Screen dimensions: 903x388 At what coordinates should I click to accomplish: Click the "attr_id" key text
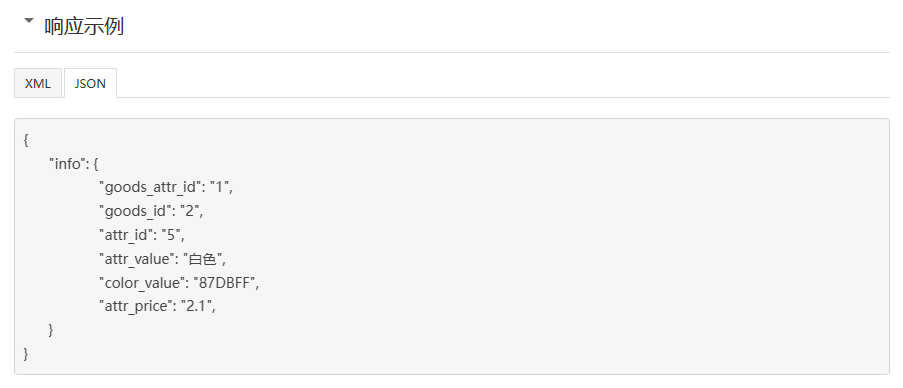127,235
